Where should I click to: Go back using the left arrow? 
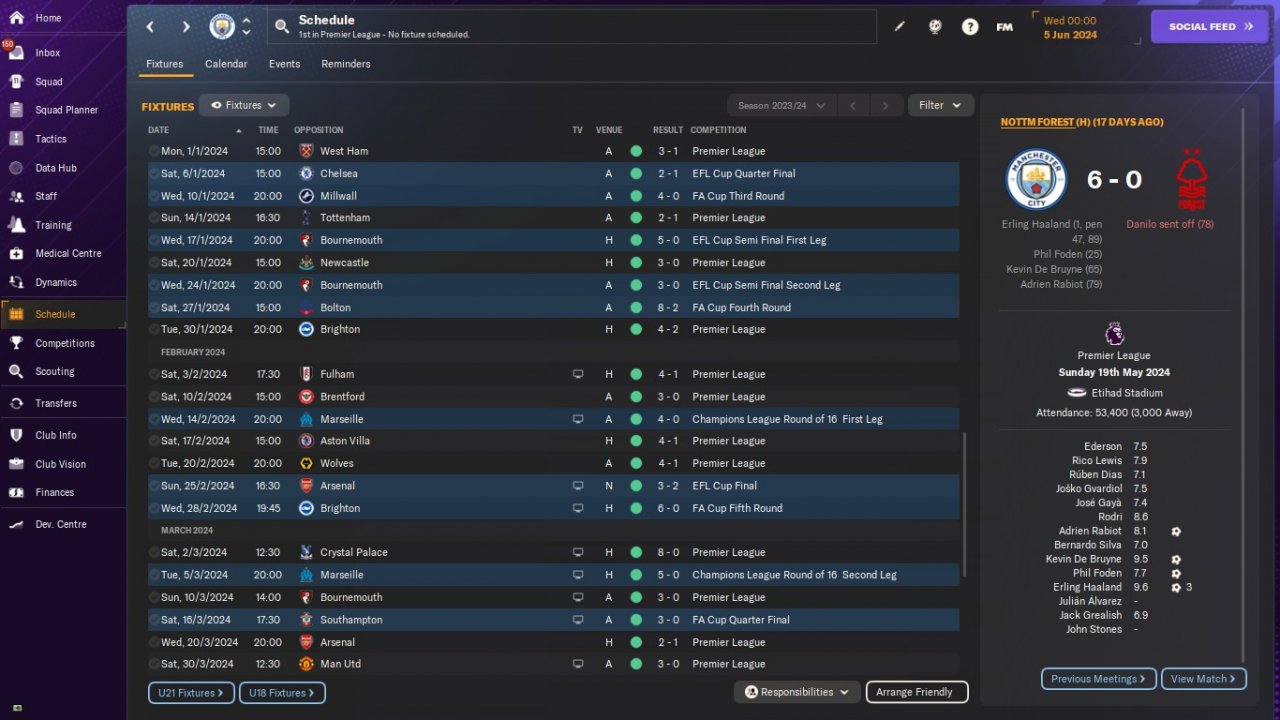coord(151,27)
